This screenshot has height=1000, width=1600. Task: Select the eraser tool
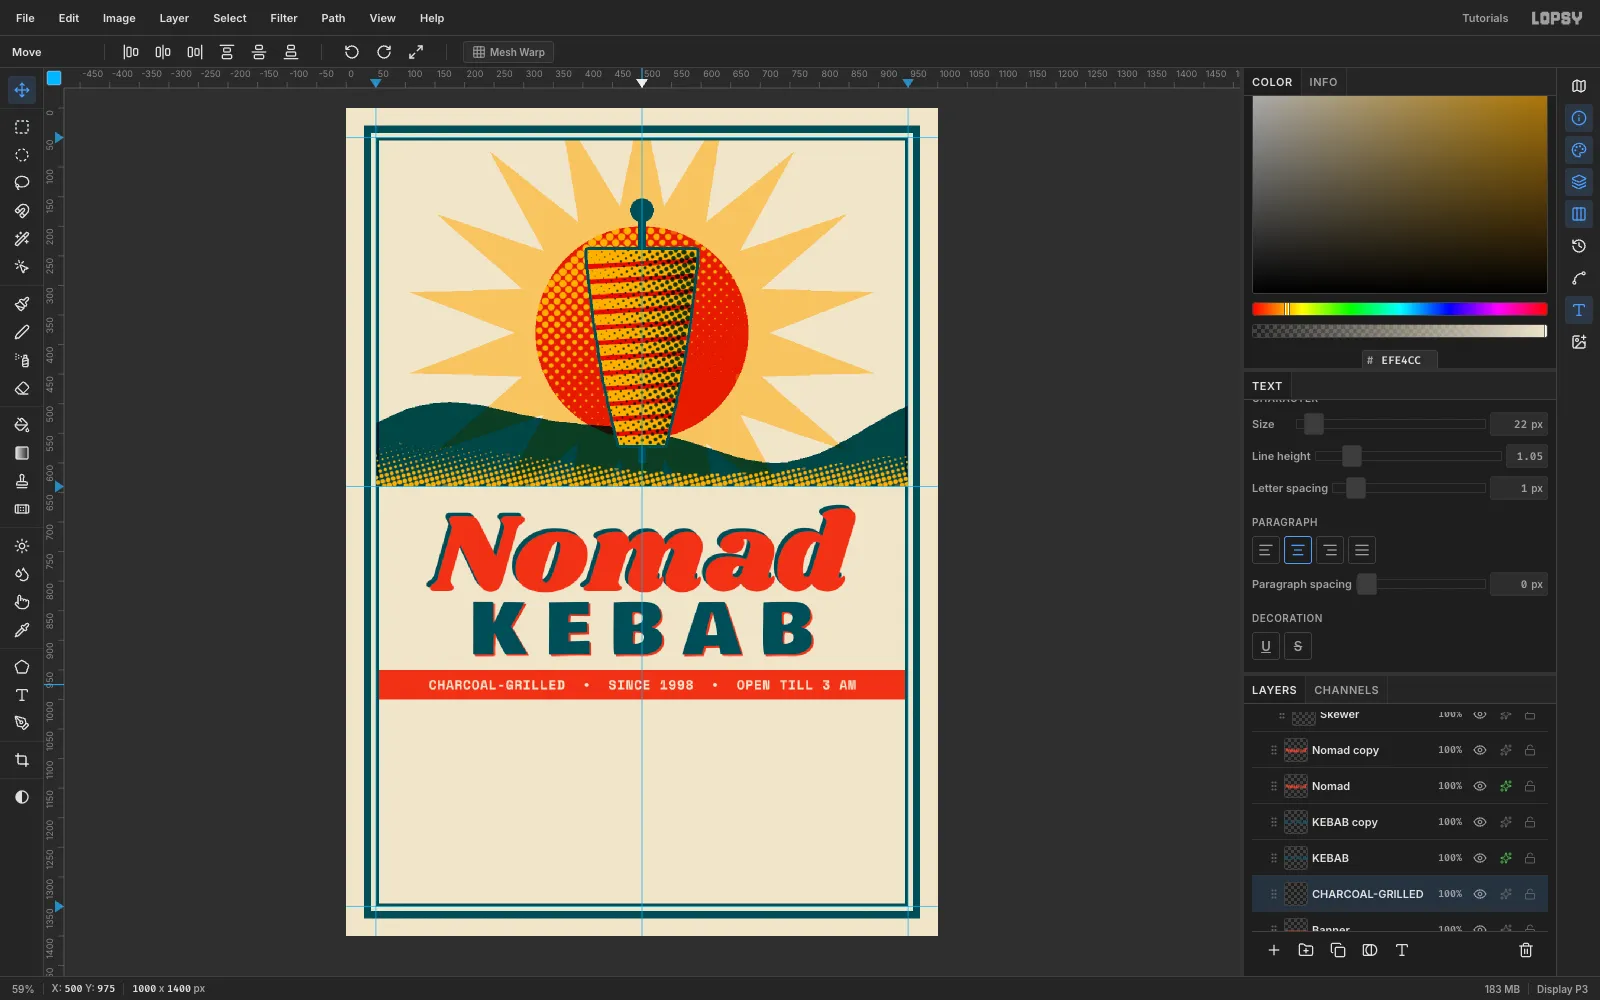tap(22, 388)
